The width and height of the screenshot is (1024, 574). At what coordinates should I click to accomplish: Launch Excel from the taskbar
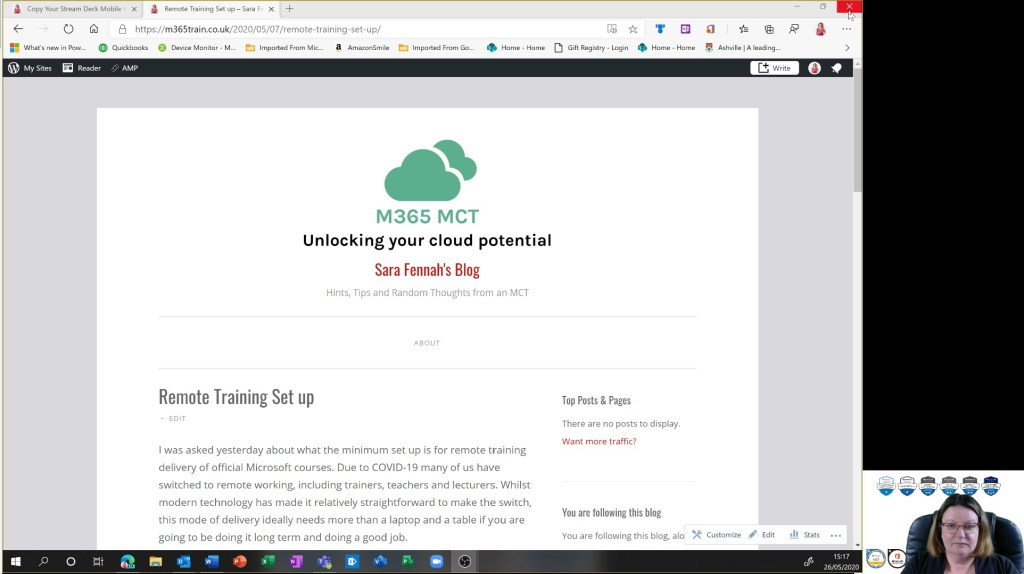coord(268,562)
